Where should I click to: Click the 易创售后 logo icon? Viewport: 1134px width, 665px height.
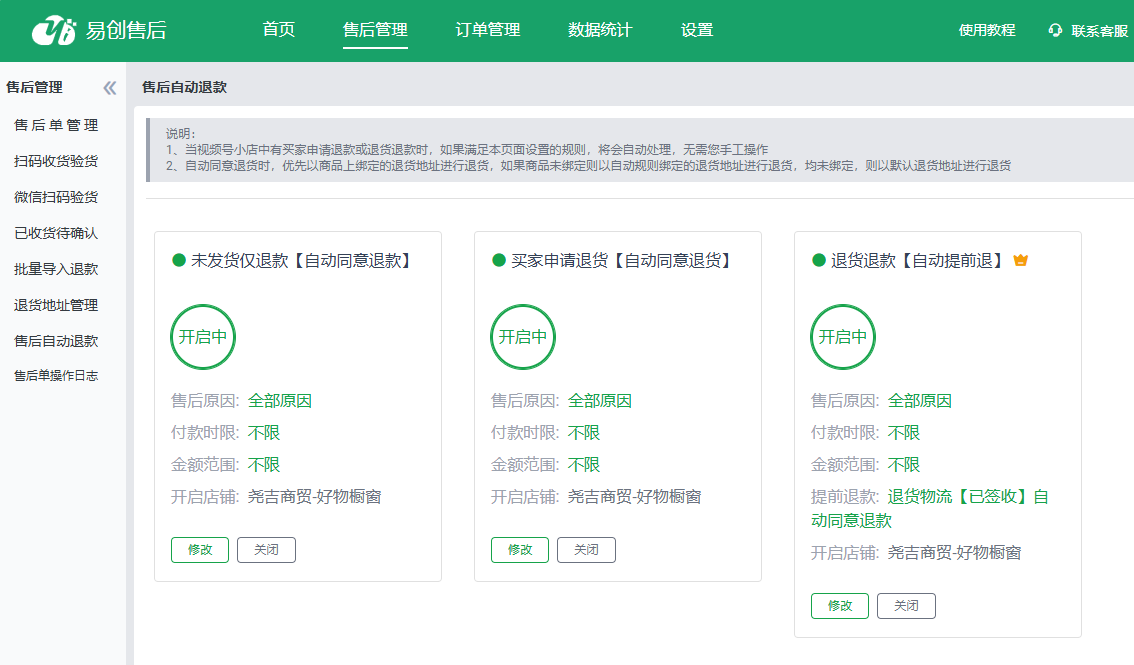point(54,31)
